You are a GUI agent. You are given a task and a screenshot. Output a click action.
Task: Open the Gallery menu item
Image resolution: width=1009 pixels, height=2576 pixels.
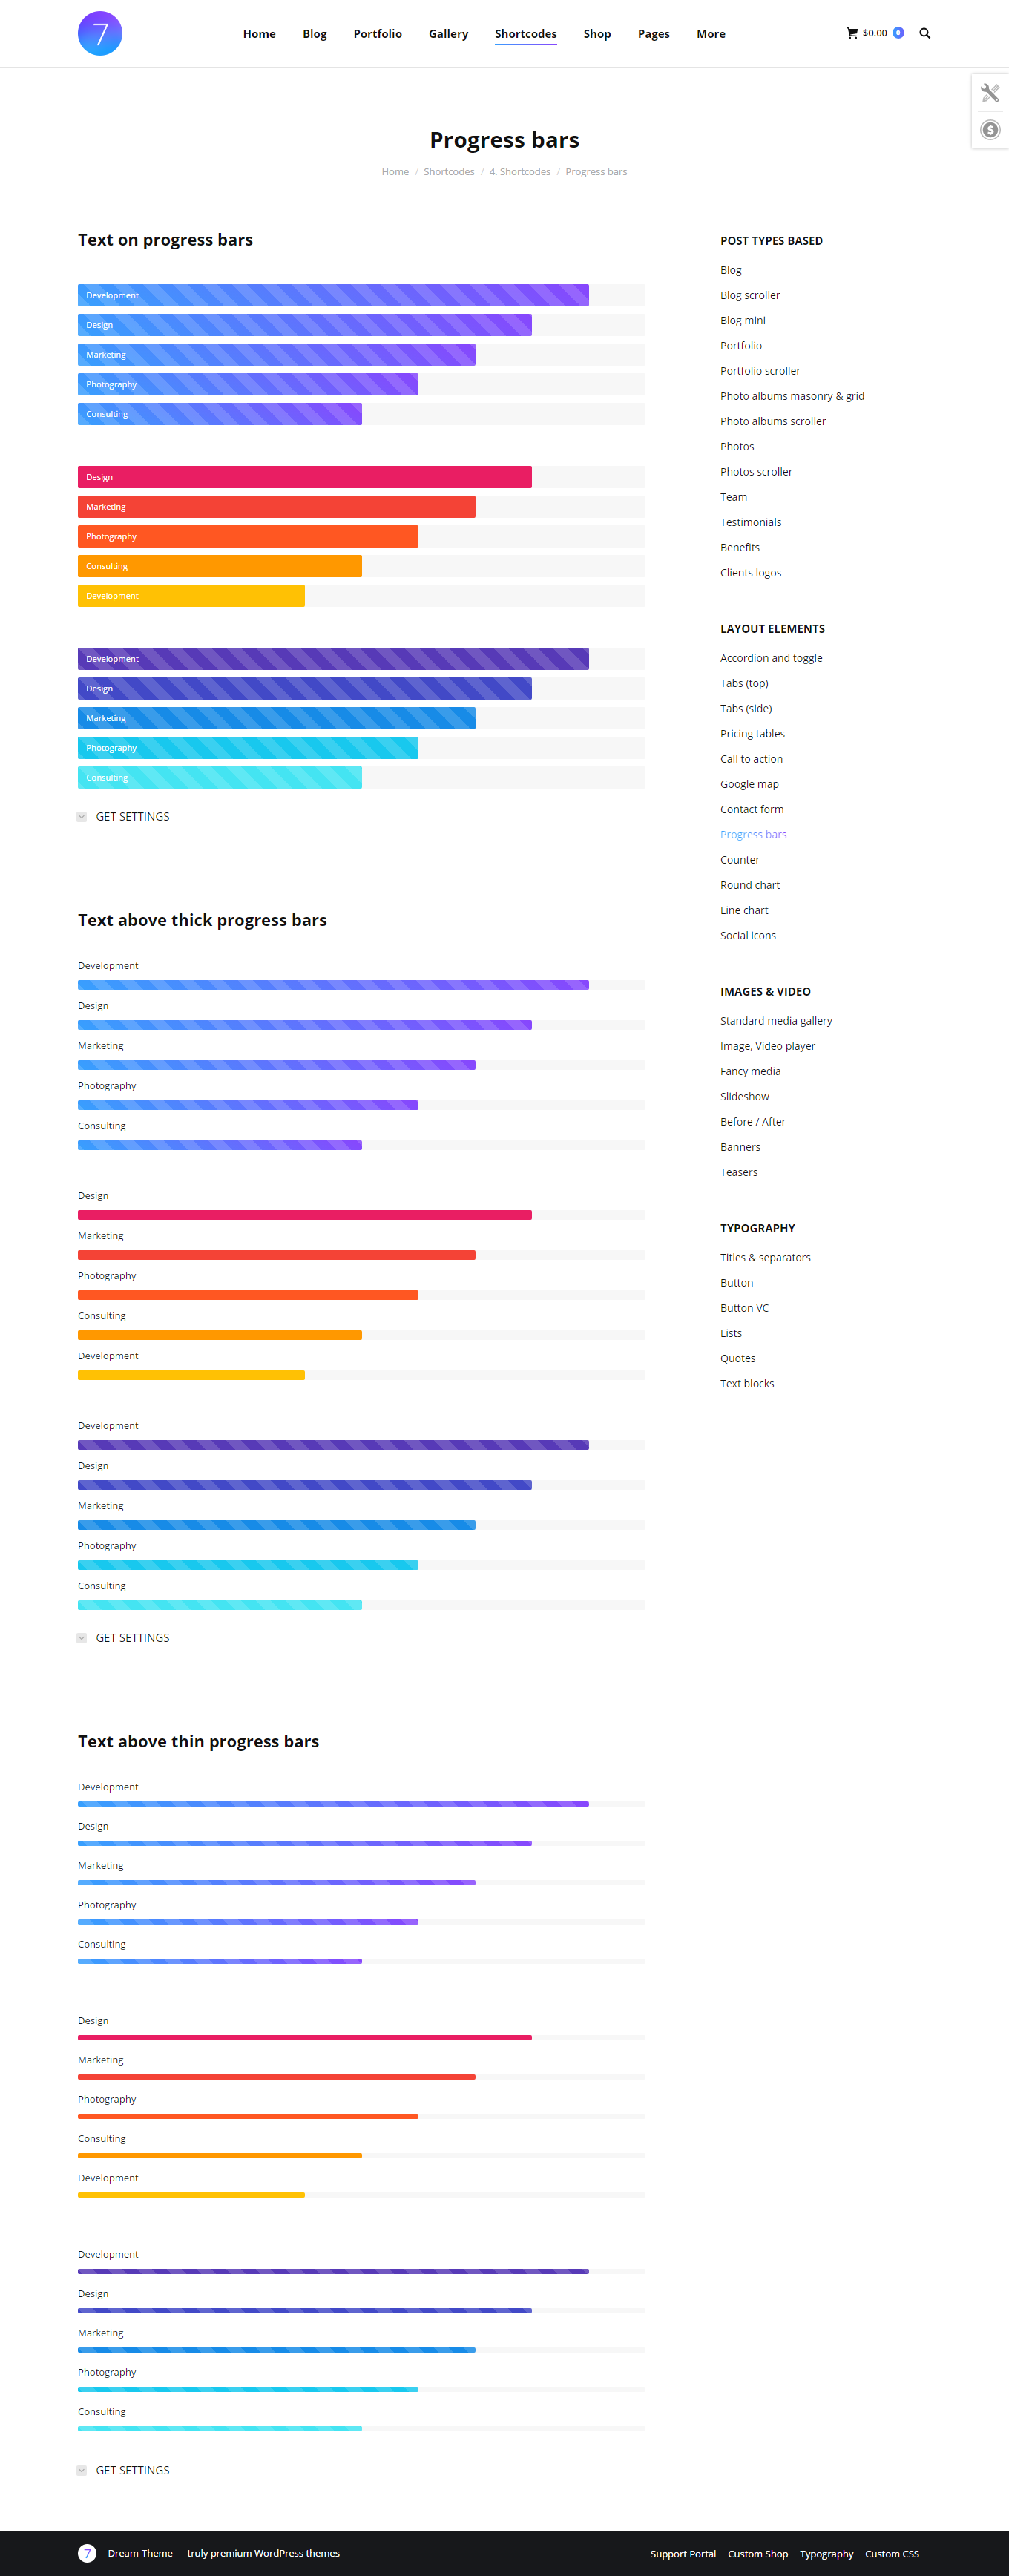click(448, 34)
